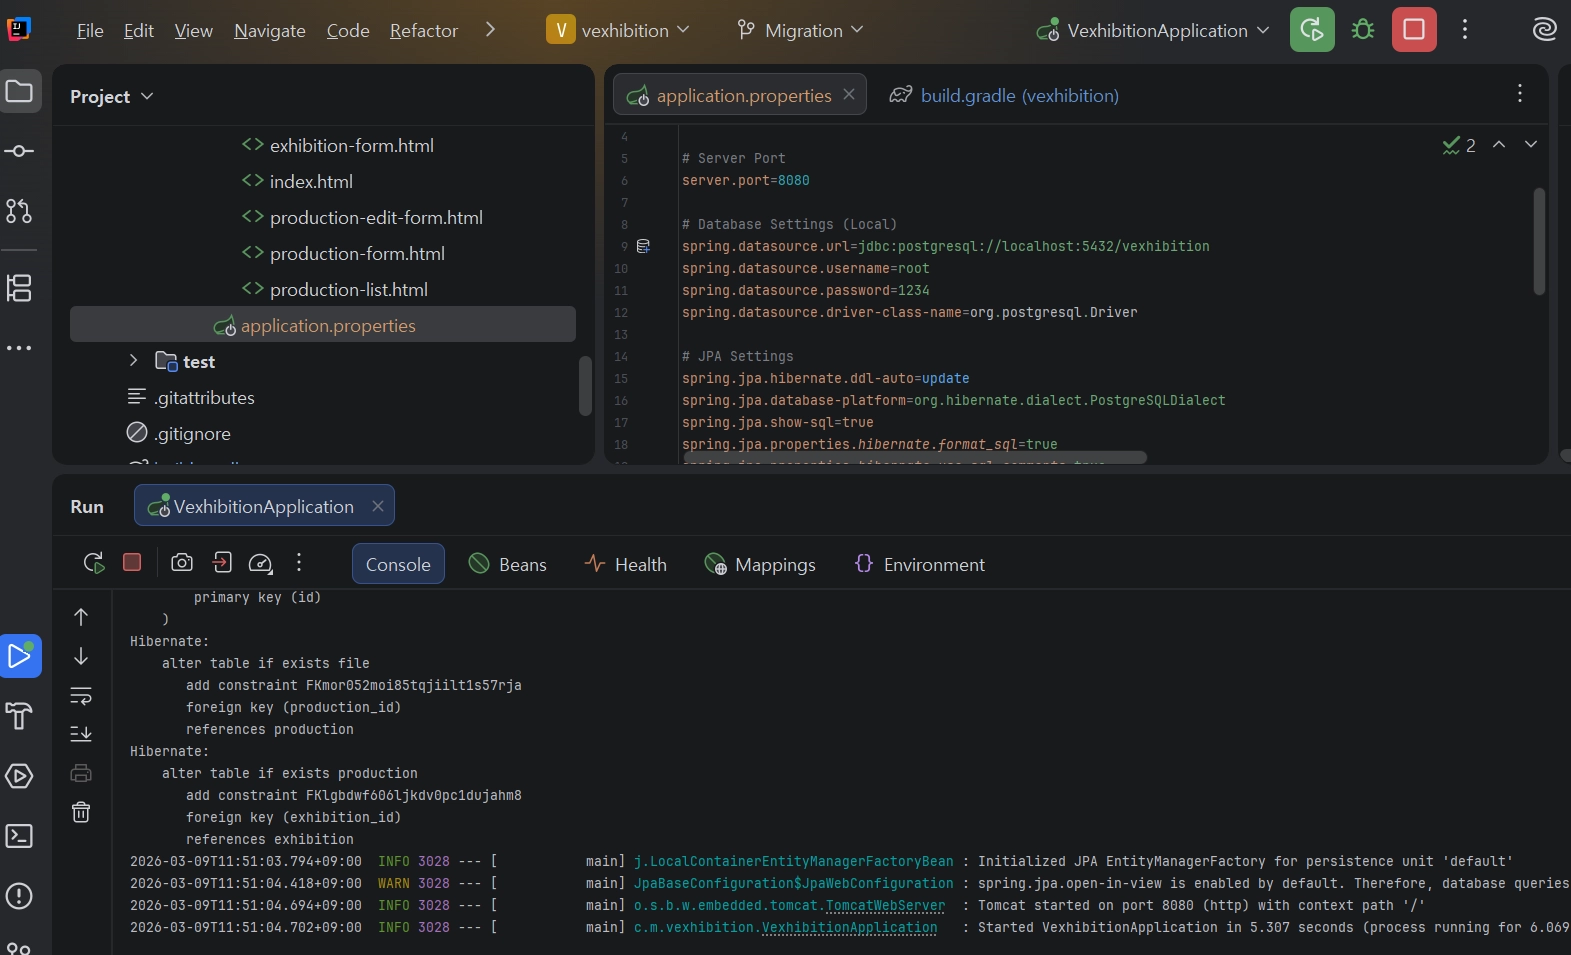
Task: Click the Debug bug icon in toolbar
Action: tap(1362, 30)
